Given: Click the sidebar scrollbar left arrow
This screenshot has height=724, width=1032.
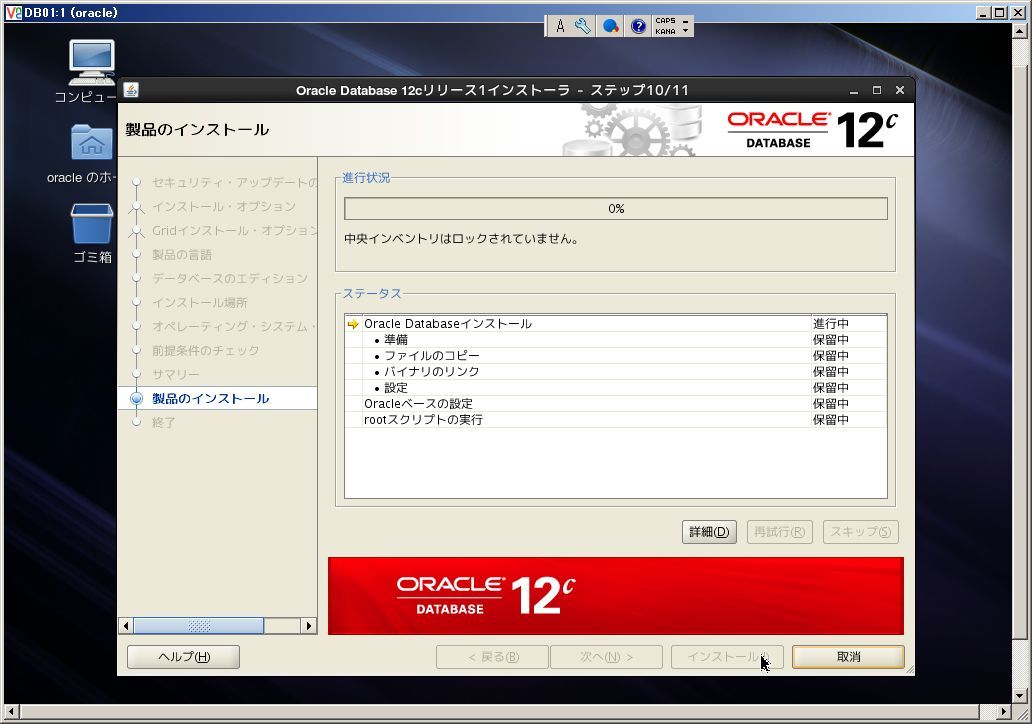Looking at the screenshot, I should pos(126,626).
